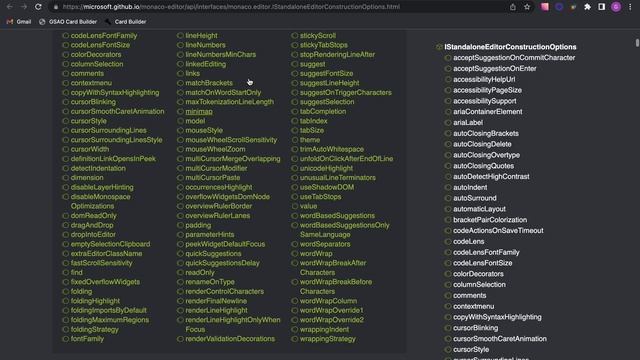640x360 pixels.
Task: Open the emptySelectionClipboard property
Action: (110, 244)
